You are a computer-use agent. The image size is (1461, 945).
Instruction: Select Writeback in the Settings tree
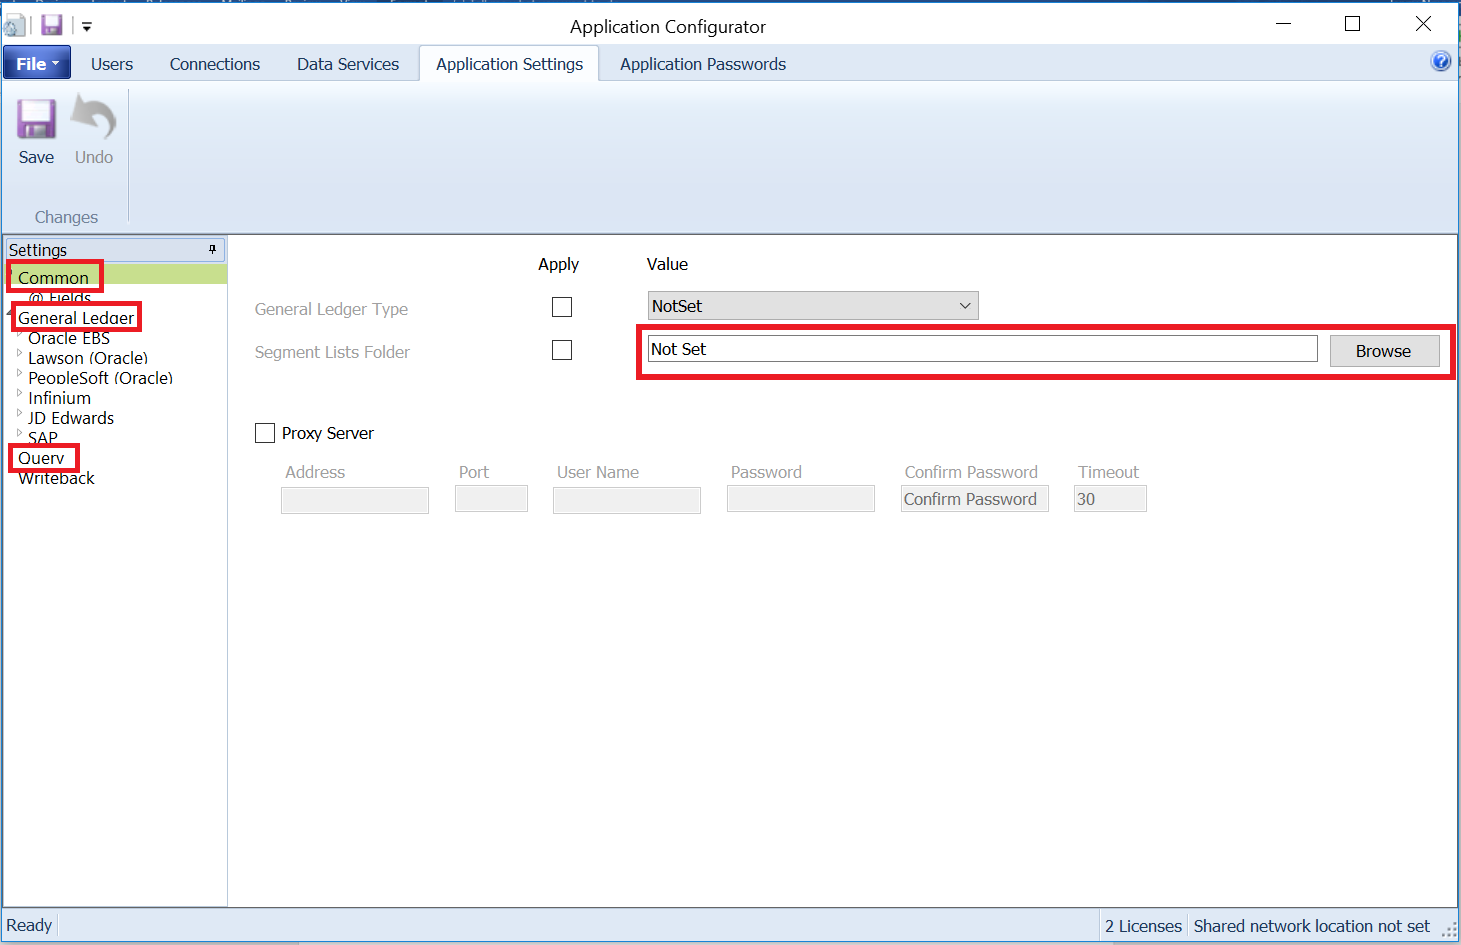(x=56, y=477)
